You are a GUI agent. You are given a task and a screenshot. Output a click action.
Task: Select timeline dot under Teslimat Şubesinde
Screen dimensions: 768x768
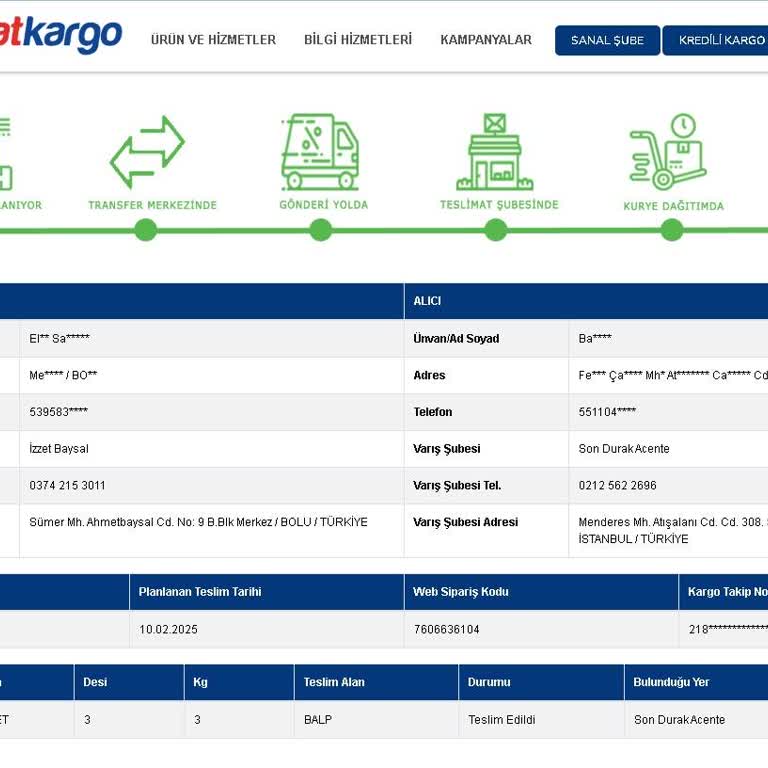pos(496,230)
